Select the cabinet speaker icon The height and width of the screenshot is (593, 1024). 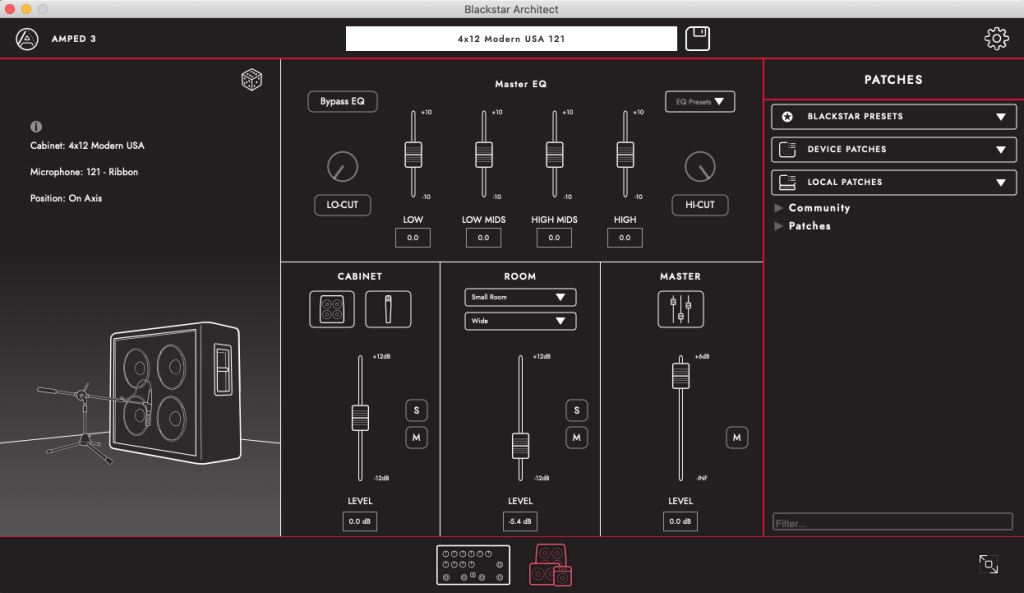click(x=330, y=309)
